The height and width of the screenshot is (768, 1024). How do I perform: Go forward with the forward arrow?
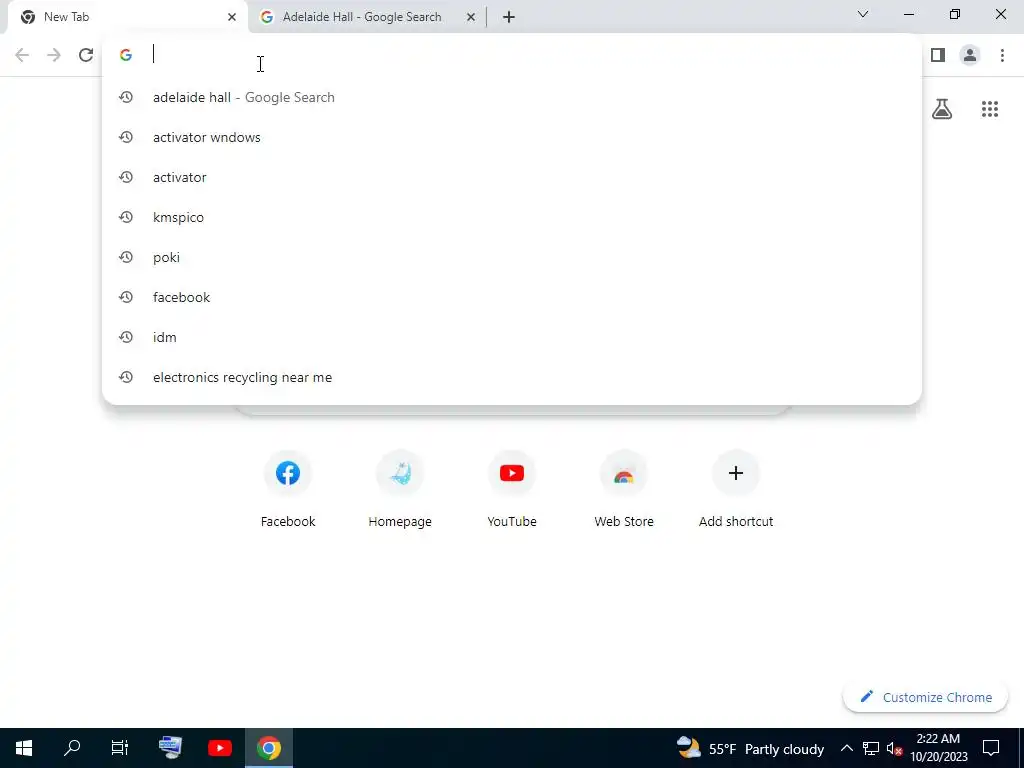click(54, 55)
